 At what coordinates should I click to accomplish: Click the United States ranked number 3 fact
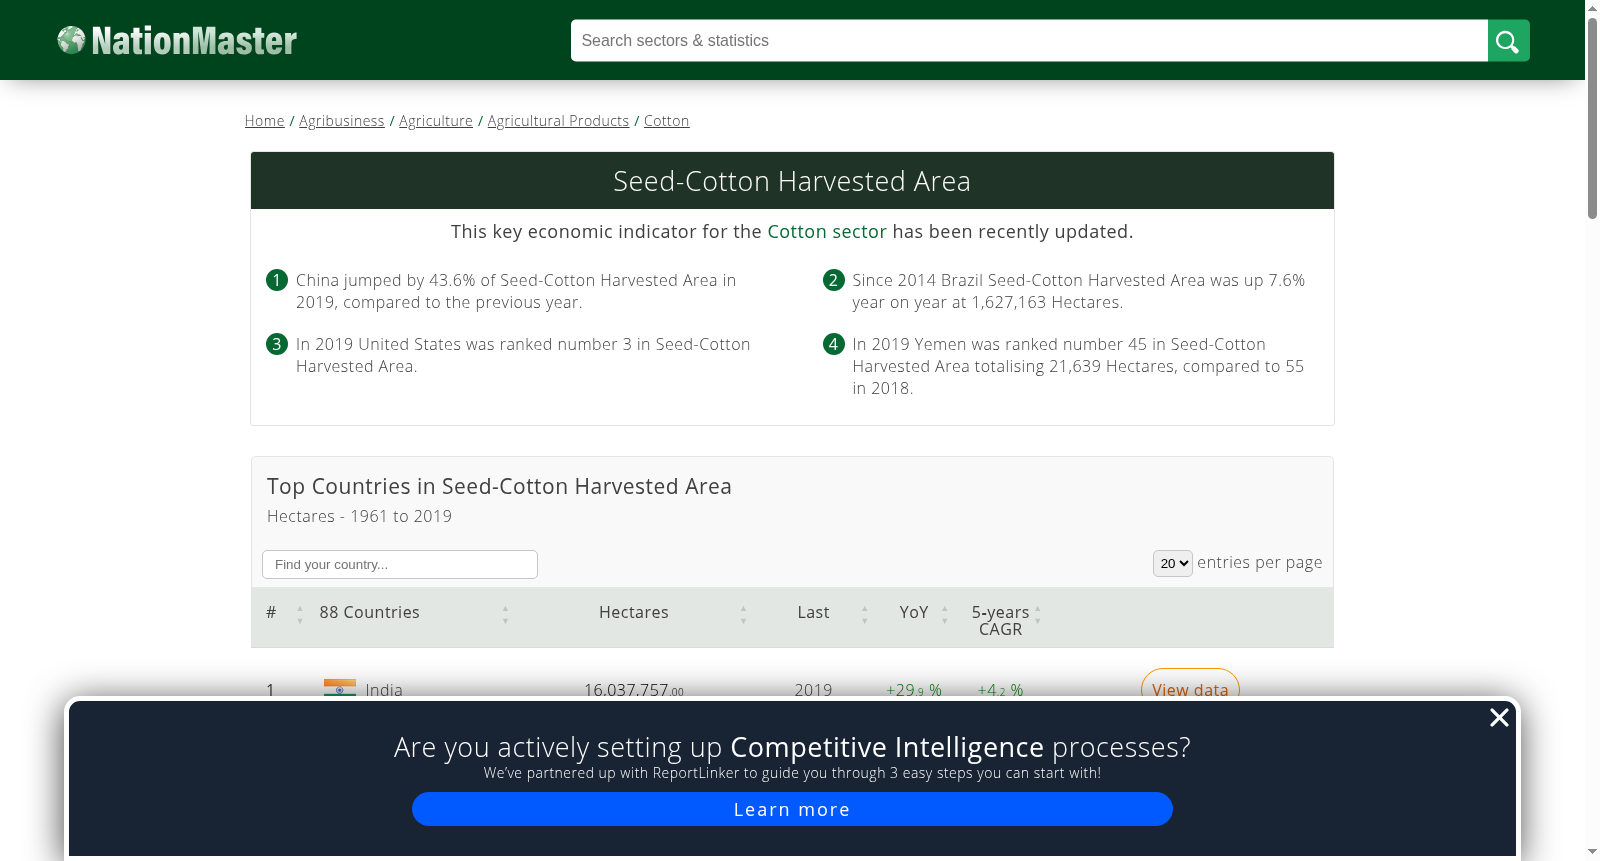click(523, 355)
